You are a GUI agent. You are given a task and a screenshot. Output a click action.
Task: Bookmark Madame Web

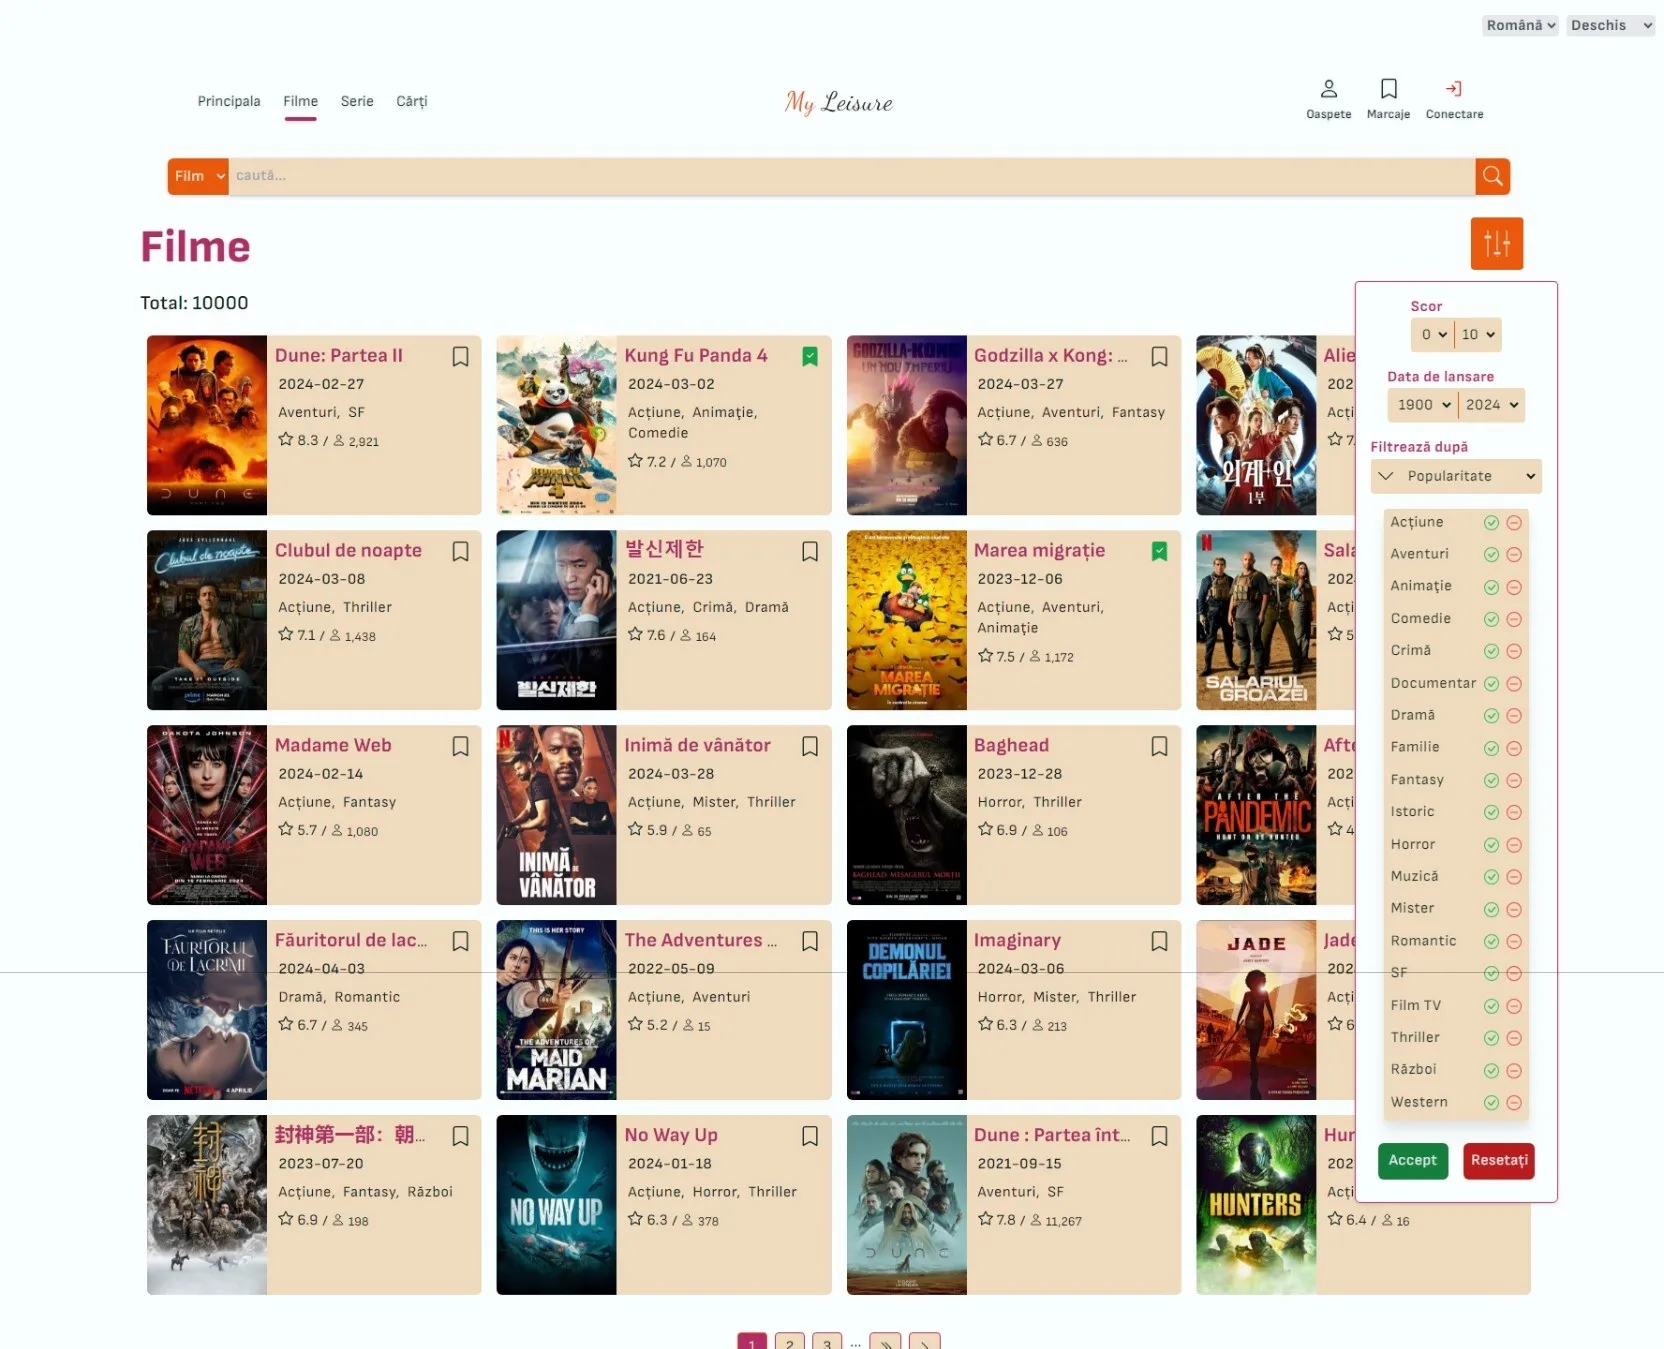click(460, 746)
